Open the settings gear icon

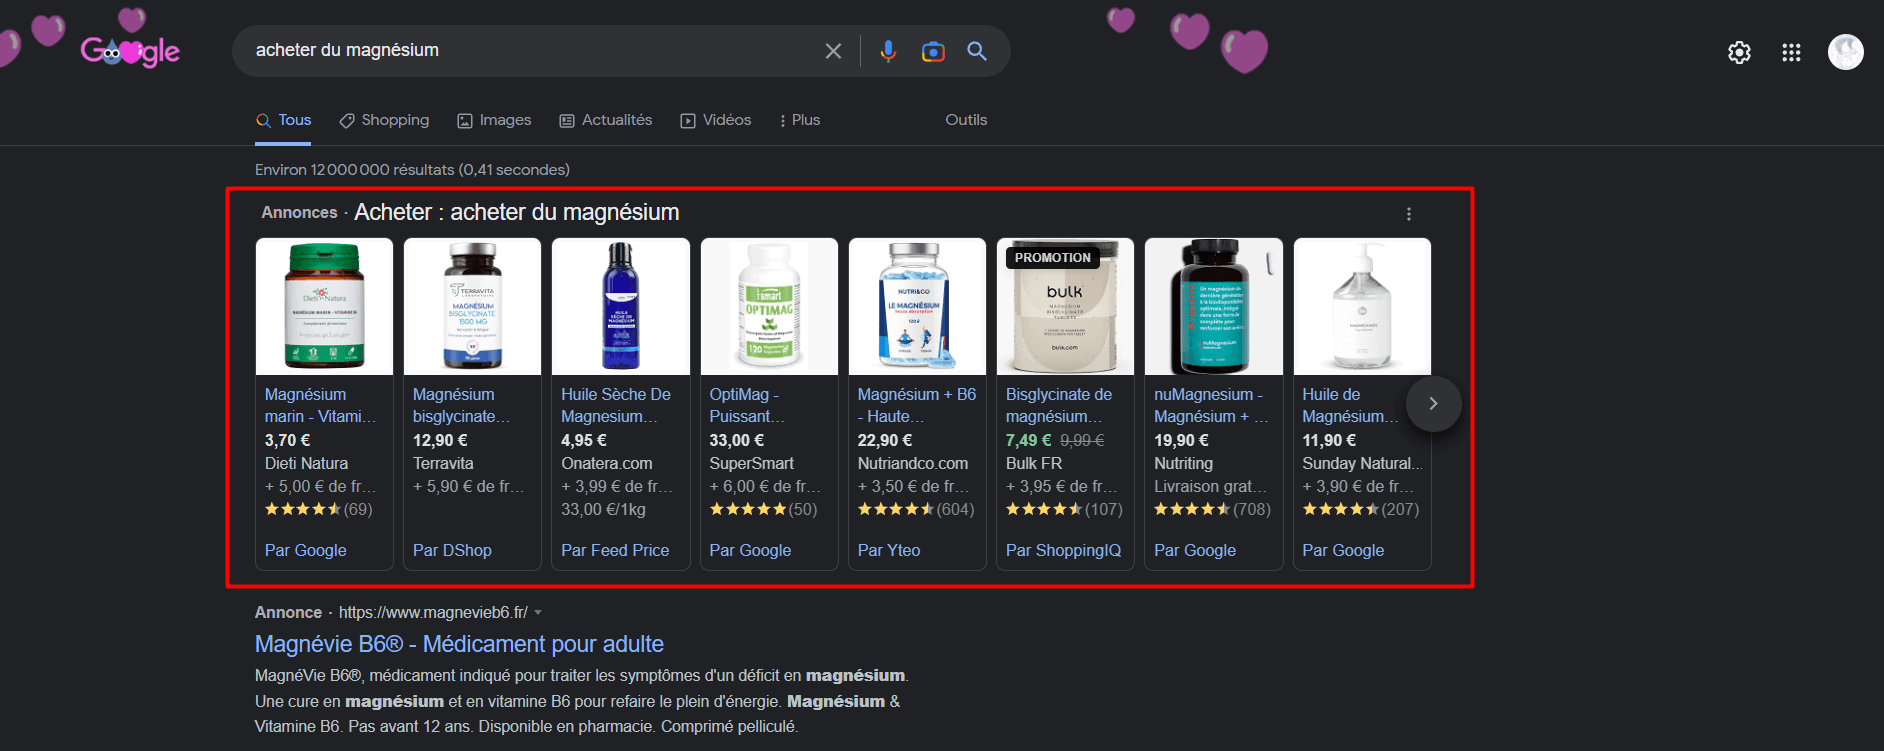tap(1740, 52)
